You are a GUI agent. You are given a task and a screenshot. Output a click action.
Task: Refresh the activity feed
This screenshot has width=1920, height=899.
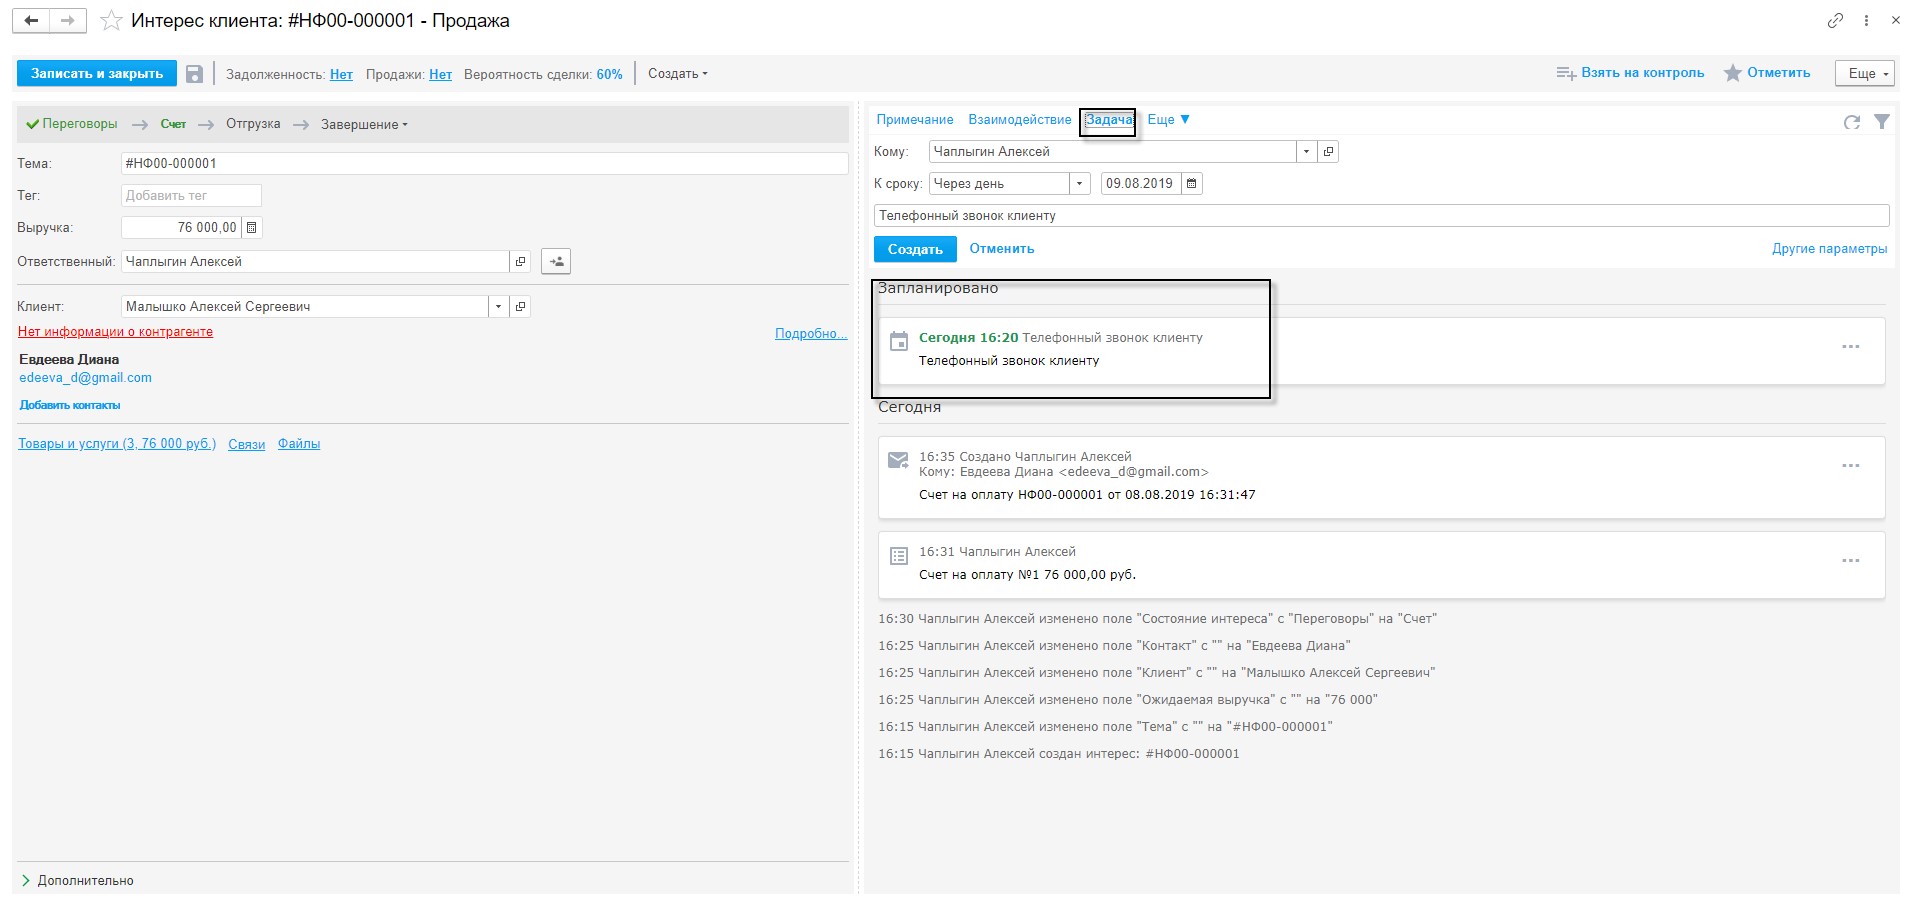pyautogui.click(x=1851, y=122)
